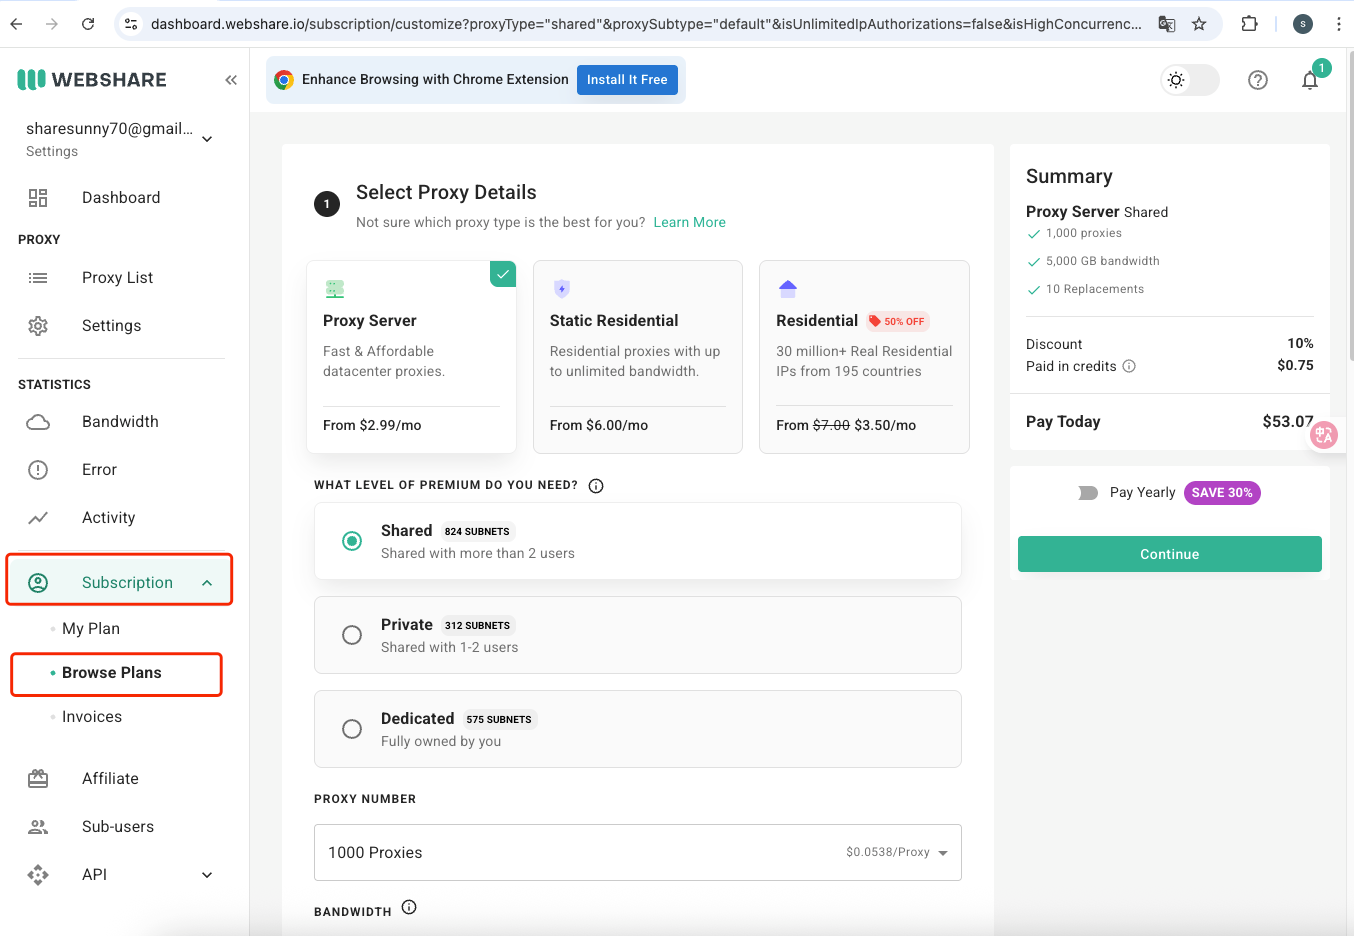Click the Settings gear icon in sidebar

[38, 326]
